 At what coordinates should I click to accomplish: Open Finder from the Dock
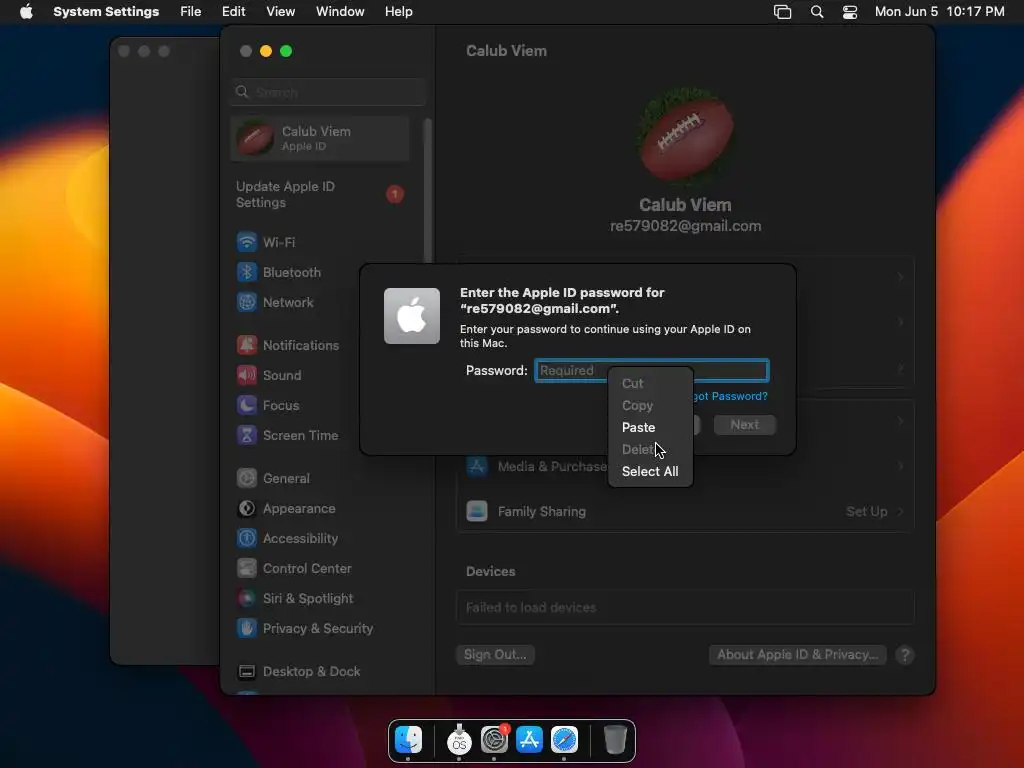409,741
